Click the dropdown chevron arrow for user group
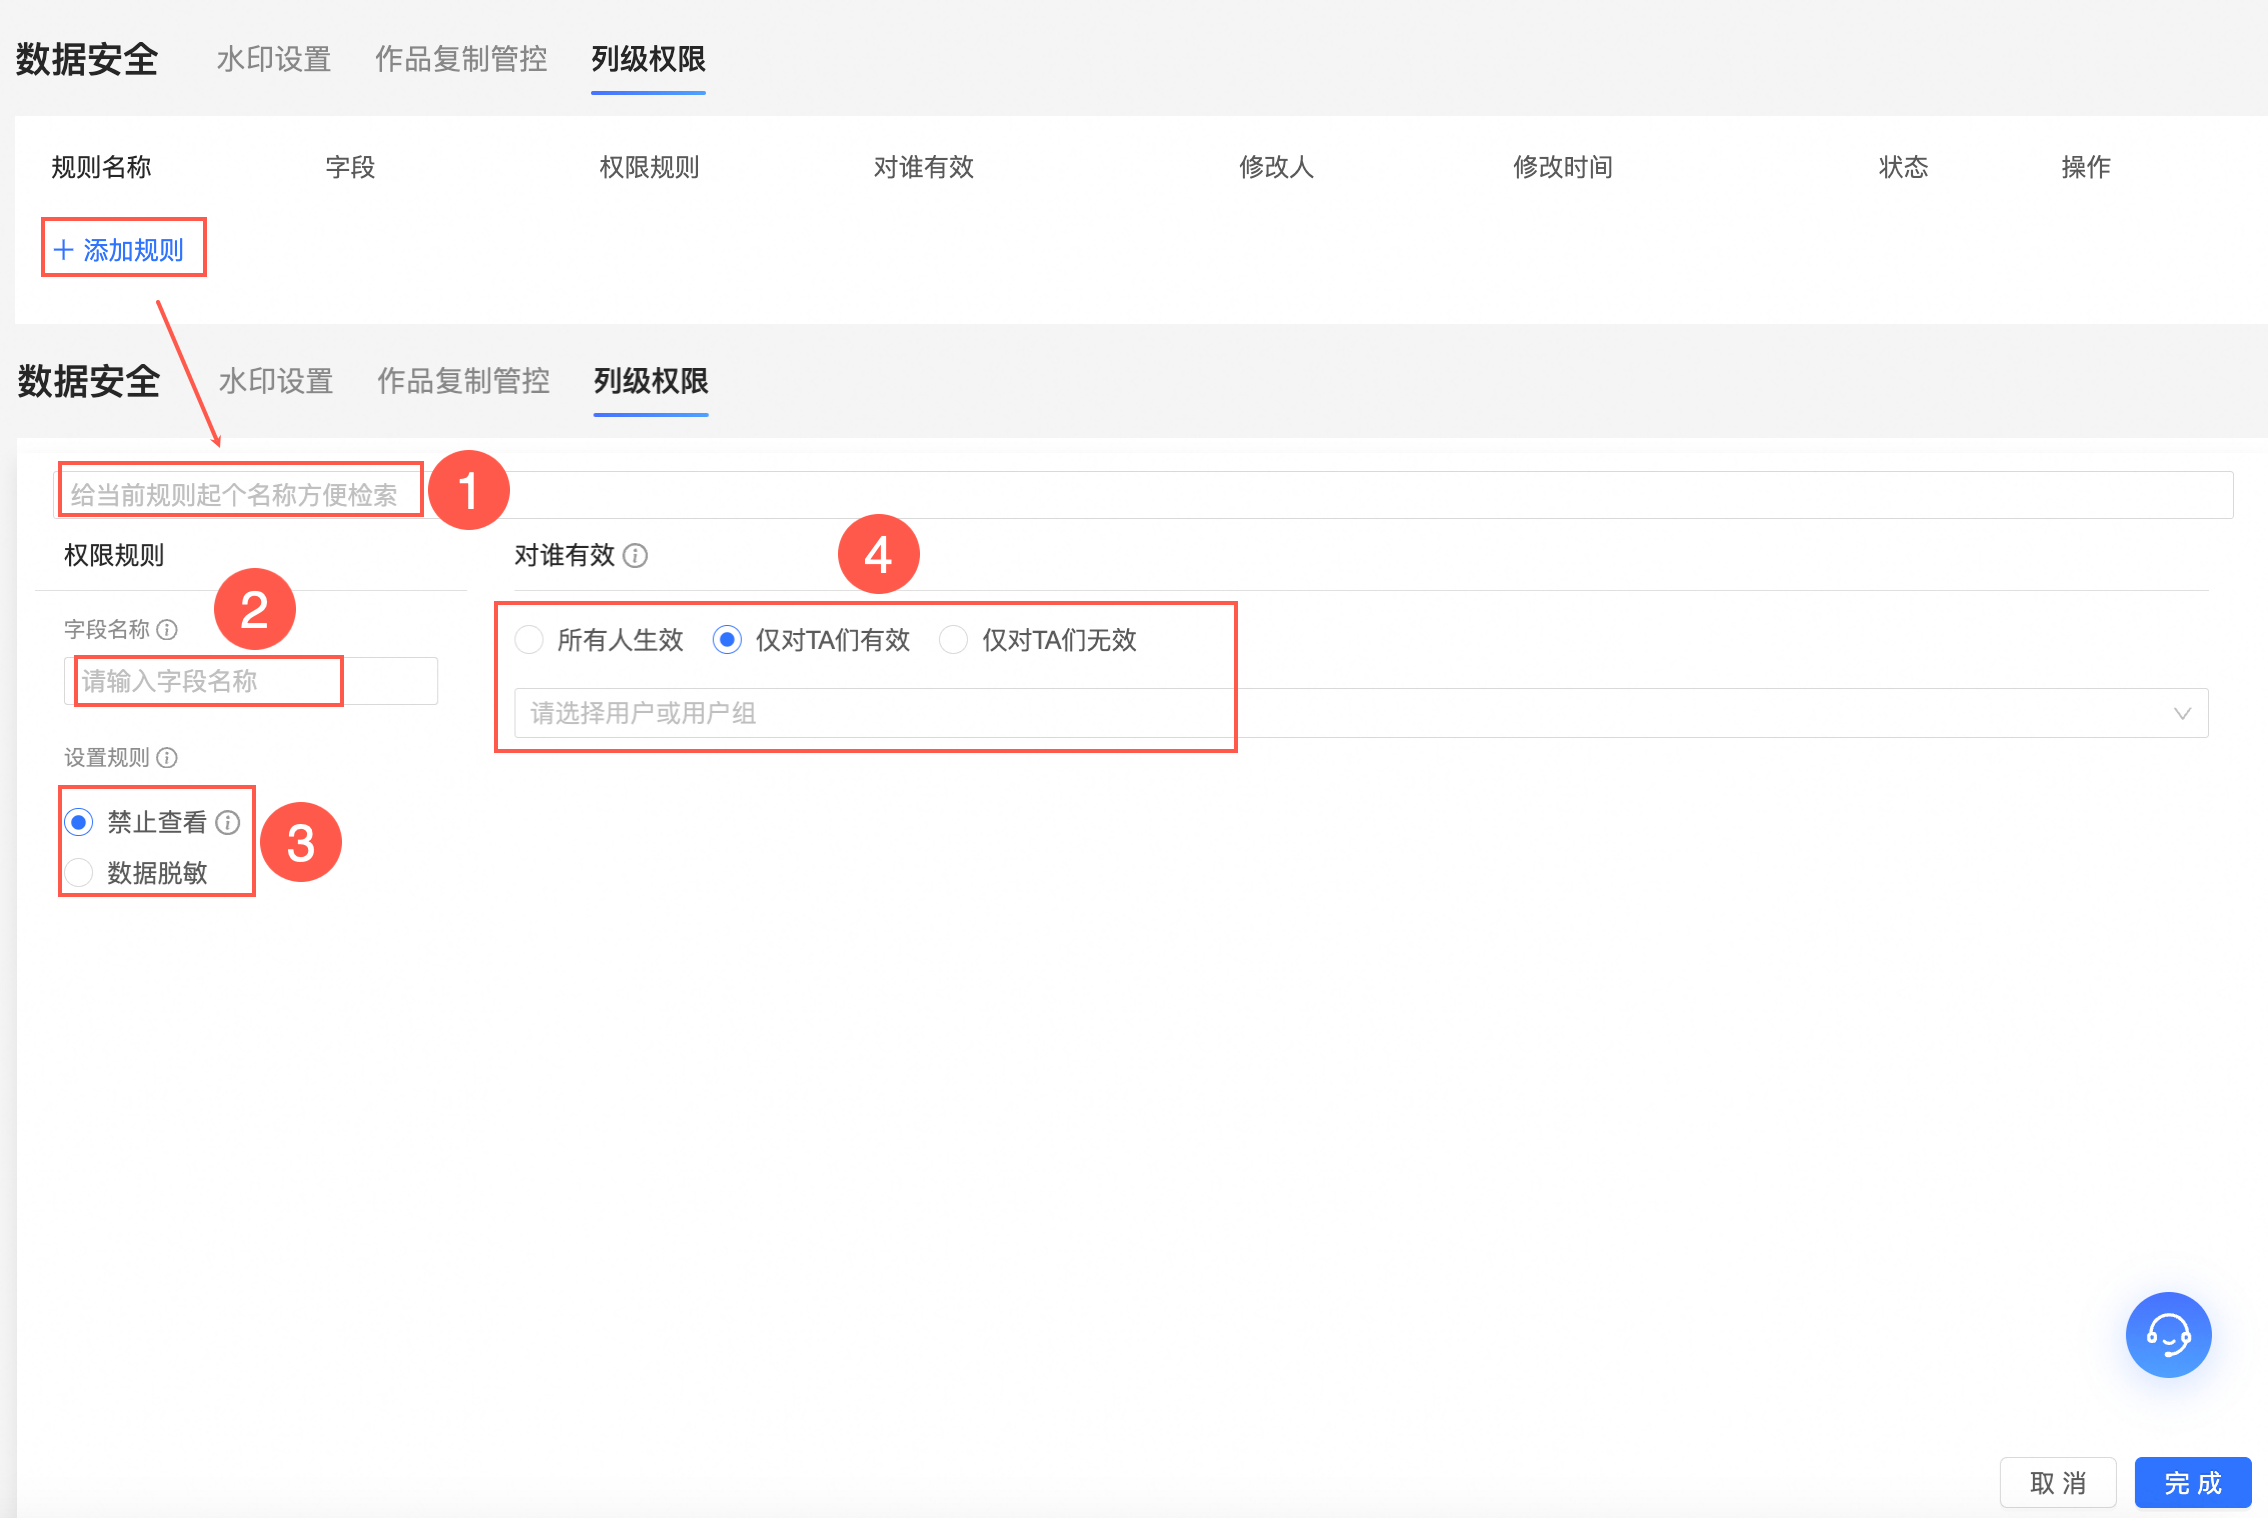The height and width of the screenshot is (1518, 2268). point(2182,713)
